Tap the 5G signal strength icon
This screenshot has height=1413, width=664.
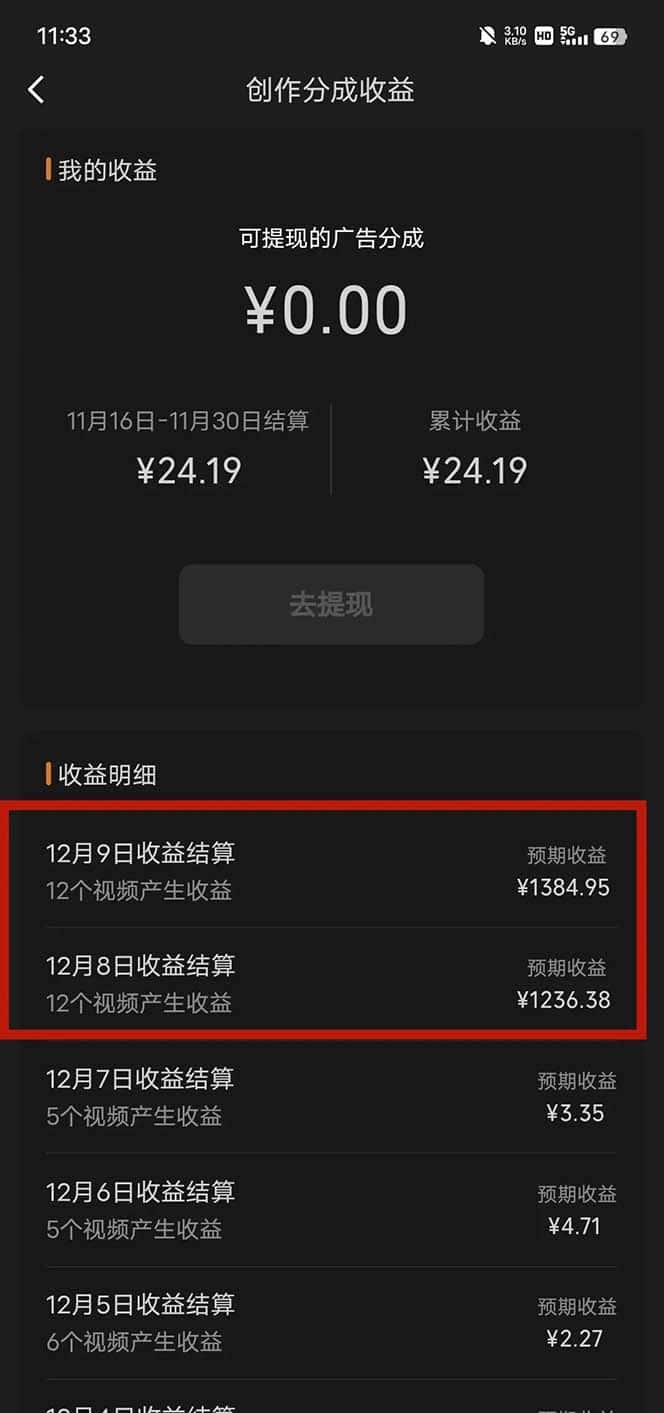[x=574, y=36]
